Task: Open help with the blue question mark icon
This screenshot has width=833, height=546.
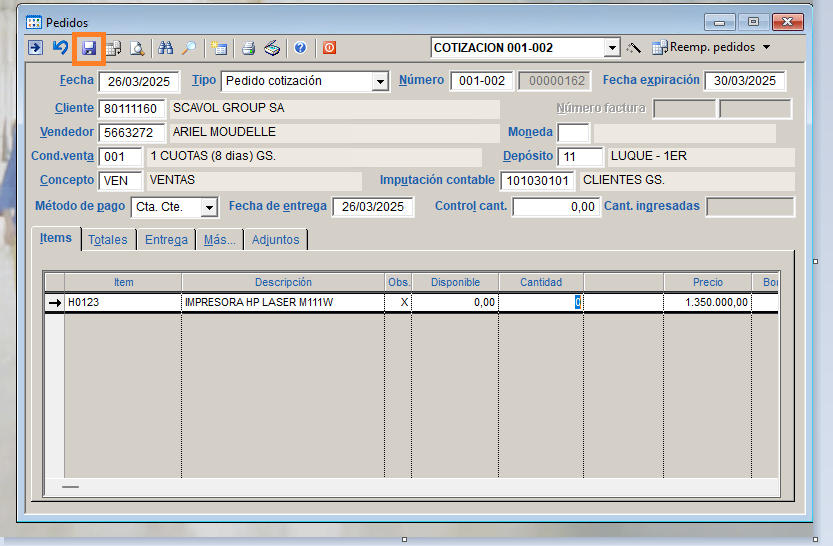Action: pyautogui.click(x=300, y=48)
